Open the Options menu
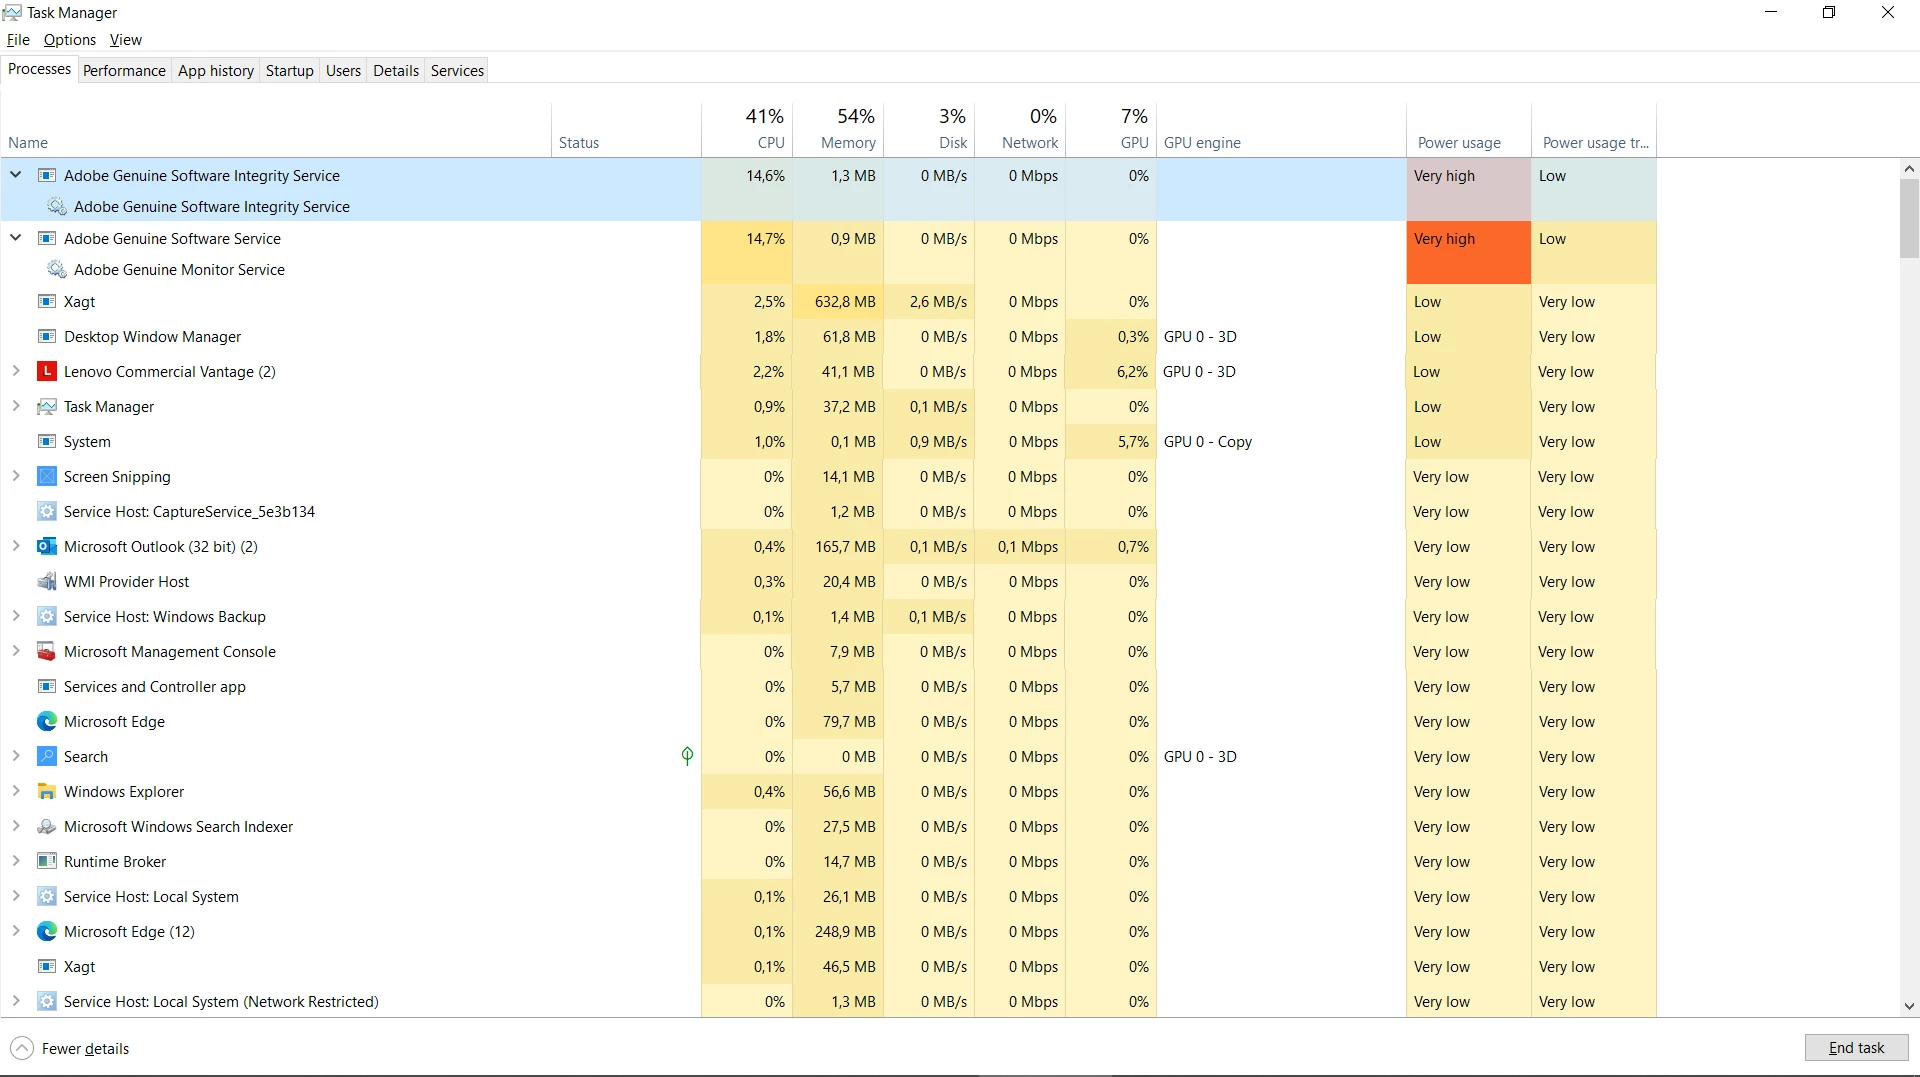This screenshot has height=1077, width=1920. (x=70, y=40)
